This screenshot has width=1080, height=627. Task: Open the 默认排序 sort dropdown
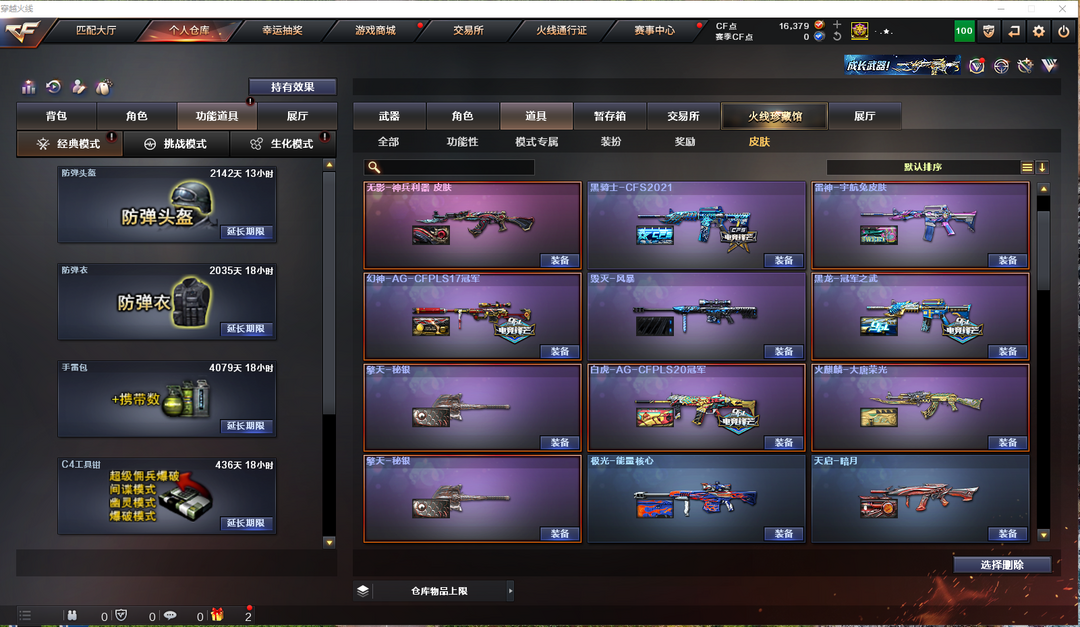tap(923, 167)
